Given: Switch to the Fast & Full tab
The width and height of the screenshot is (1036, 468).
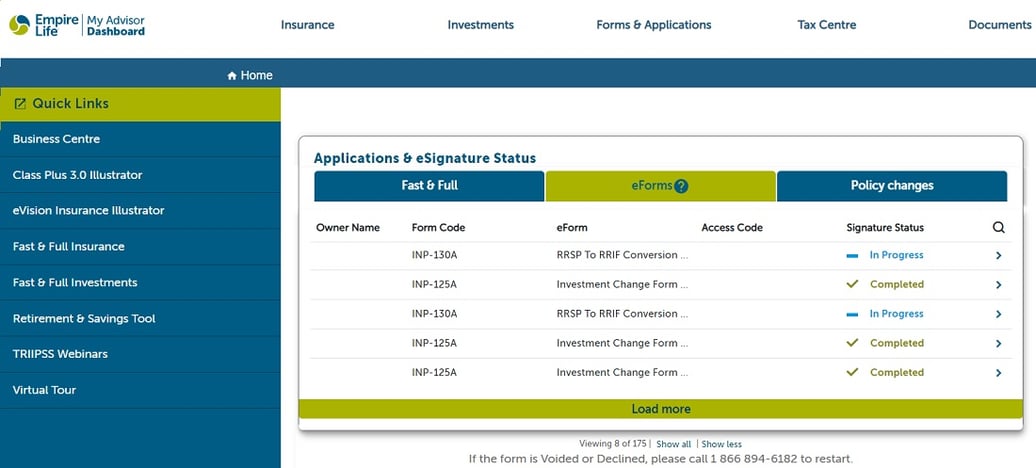Looking at the screenshot, I should click(x=429, y=186).
